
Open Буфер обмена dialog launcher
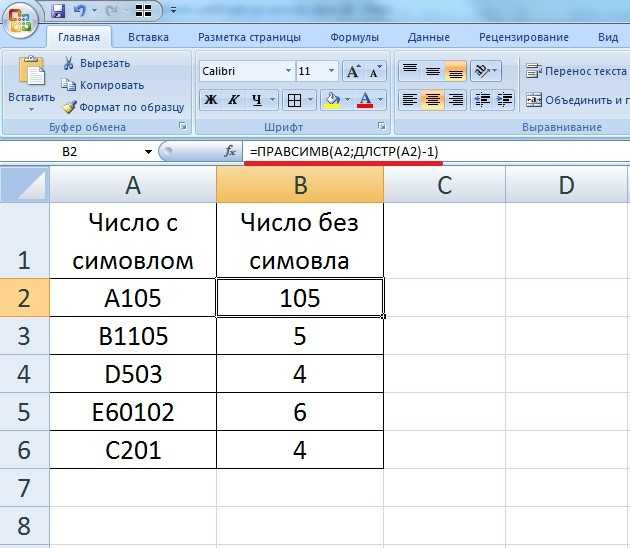click(183, 126)
